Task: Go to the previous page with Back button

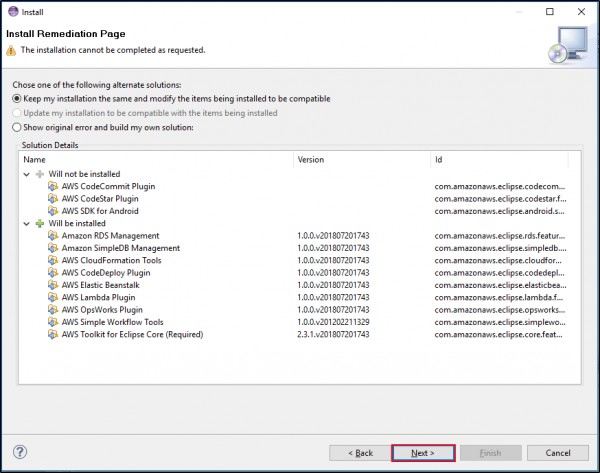Action: click(360, 453)
